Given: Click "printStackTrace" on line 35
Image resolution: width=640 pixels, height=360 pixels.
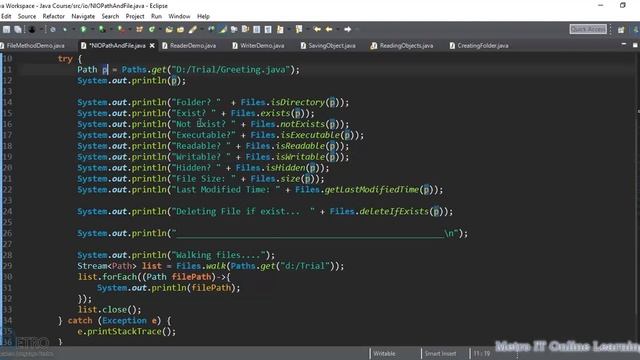Looking at the screenshot, I should pyautogui.click(x=125, y=331).
